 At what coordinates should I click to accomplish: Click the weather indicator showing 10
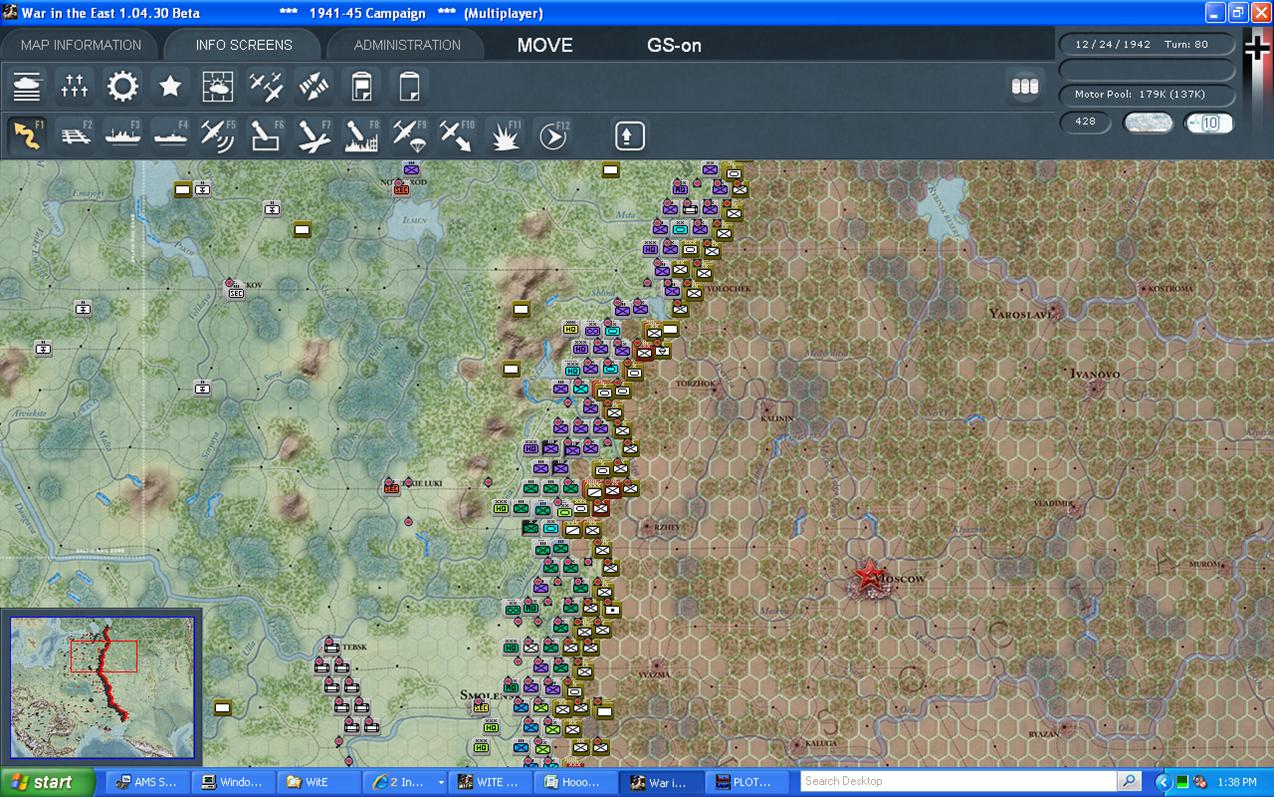coord(1208,122)
